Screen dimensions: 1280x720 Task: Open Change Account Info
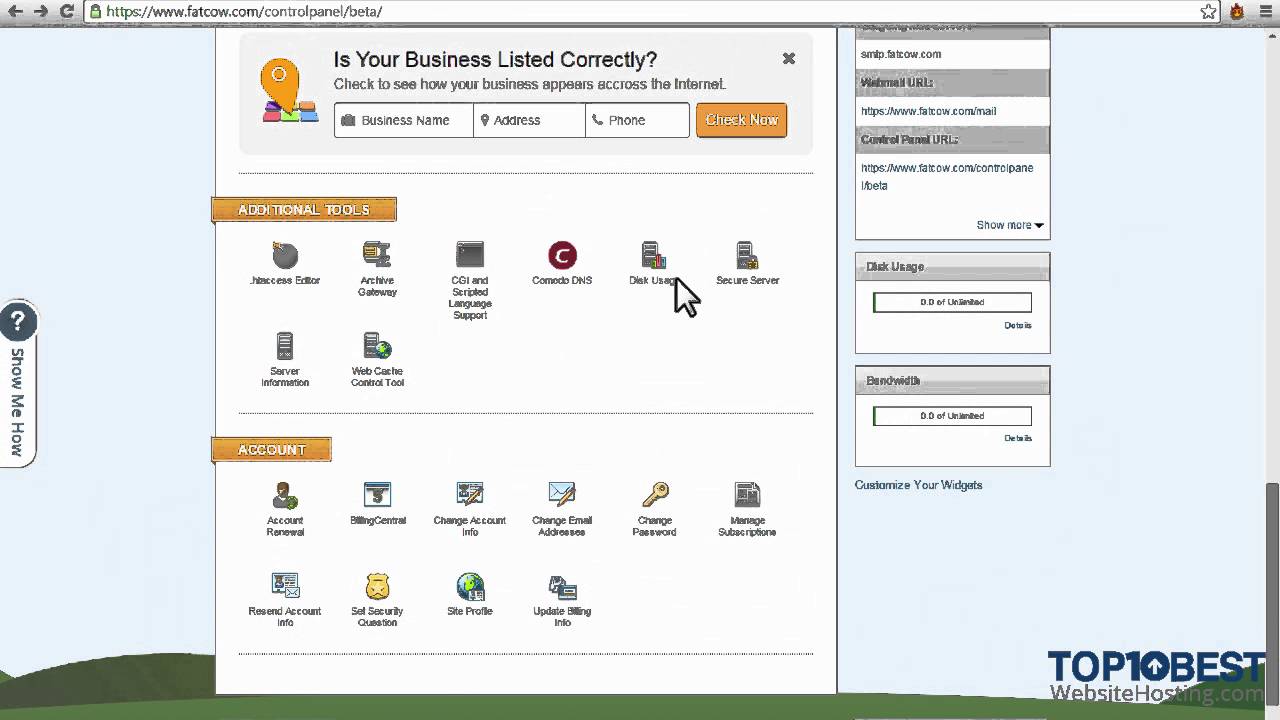click(470, 509)
